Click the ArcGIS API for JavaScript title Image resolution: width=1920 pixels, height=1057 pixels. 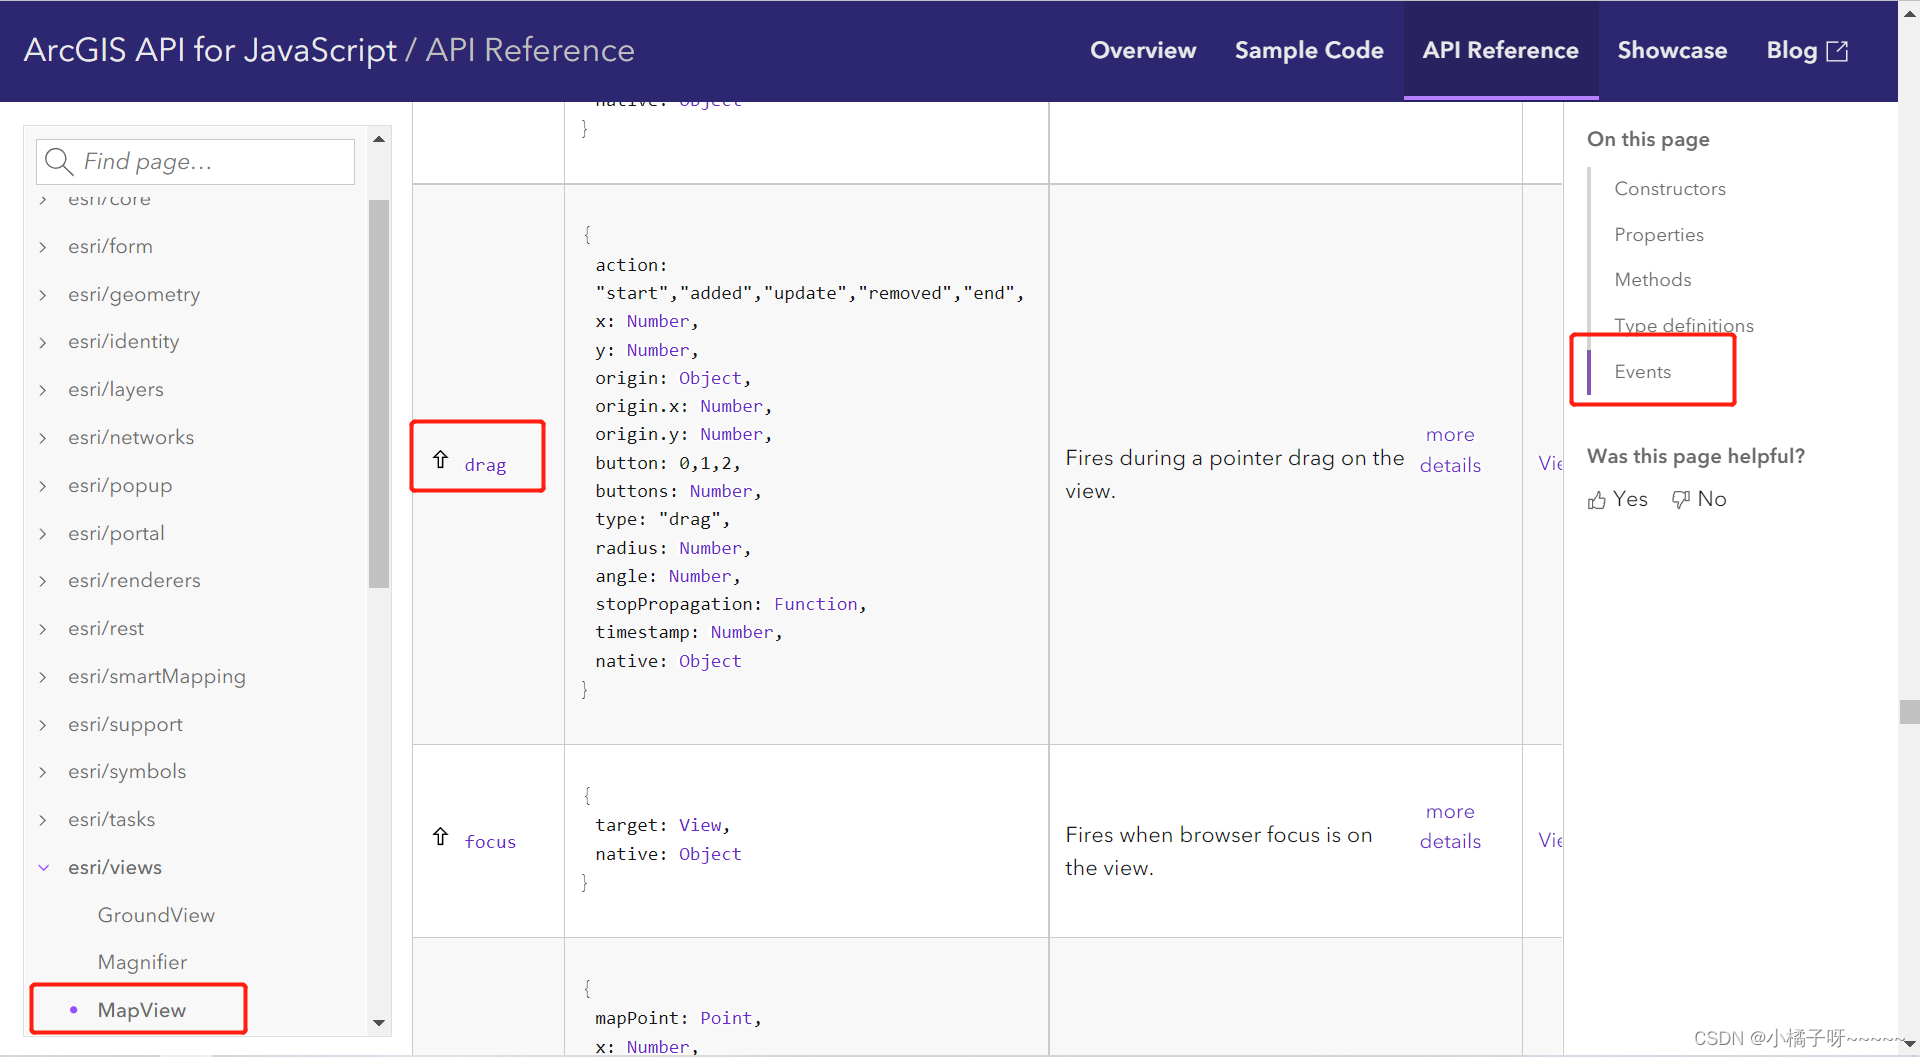(210, 50)
